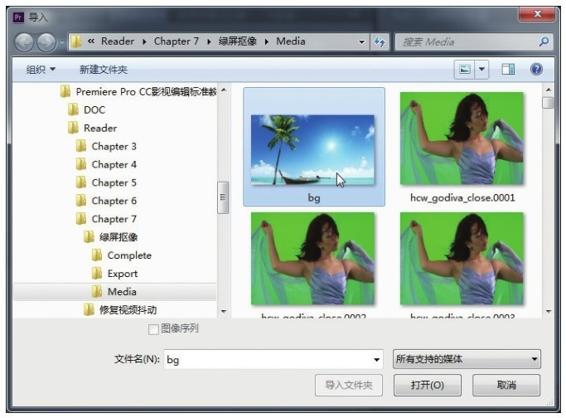Click the 打开(O) button
566x418 pixels.
click(427, 385)
